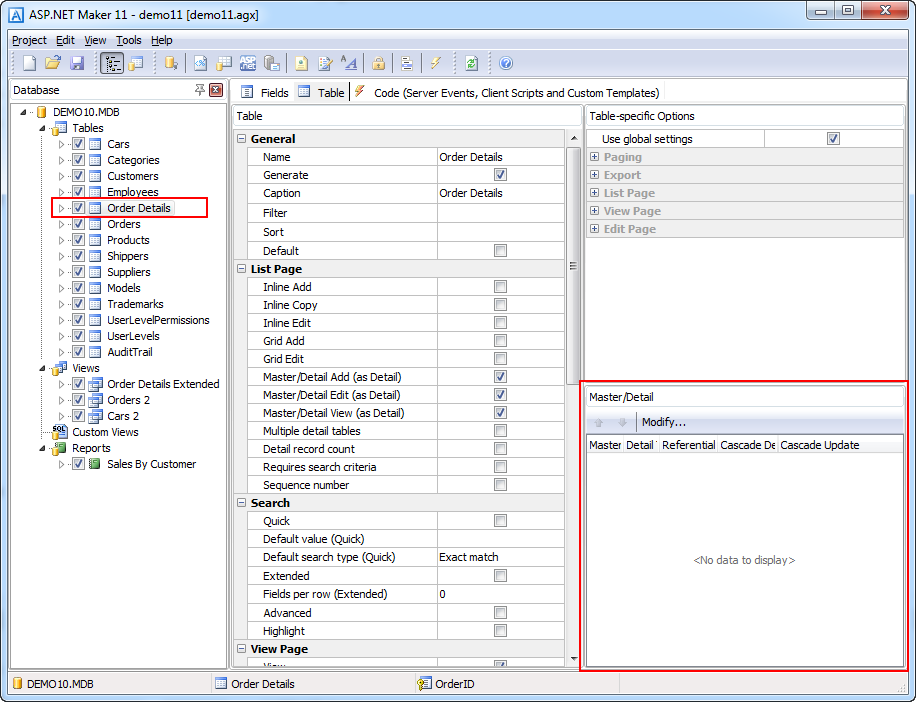Enable the Quick search checkbox
The width and height of the screenshot is (916, 702).
pyautogui.click(x=500, y=520)
